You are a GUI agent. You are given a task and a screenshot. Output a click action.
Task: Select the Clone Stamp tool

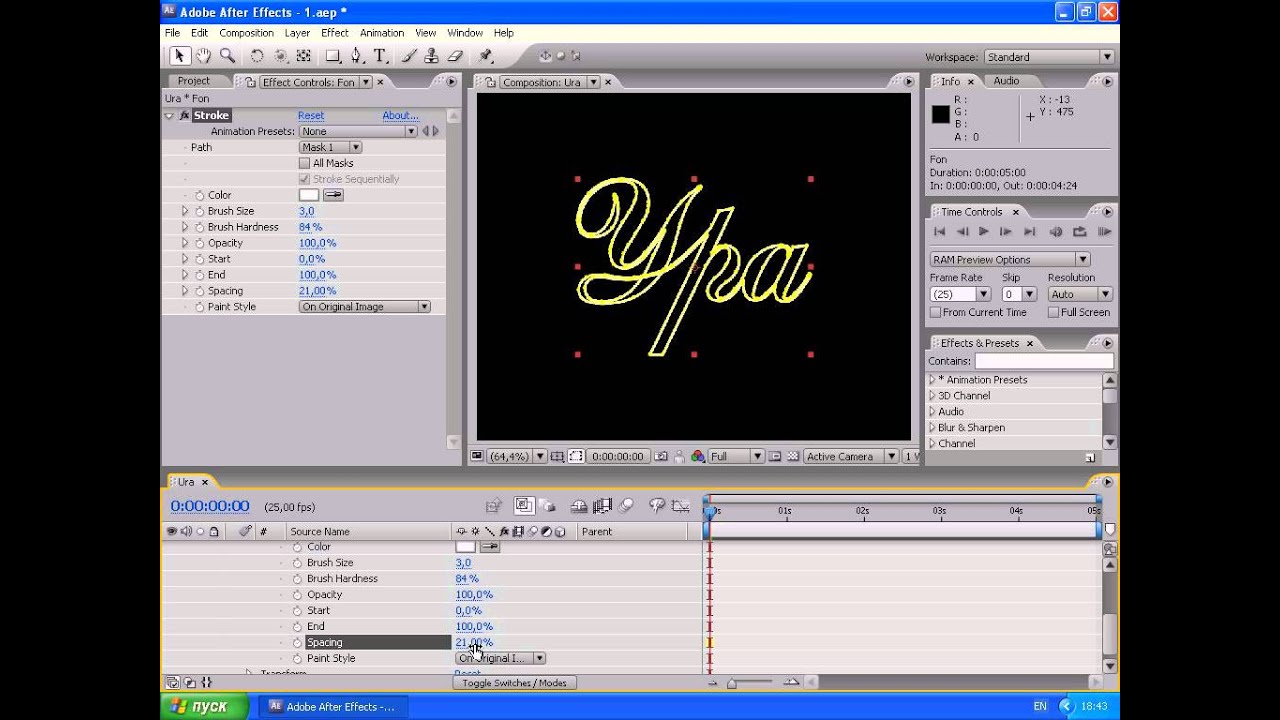(x=431, y=56)
